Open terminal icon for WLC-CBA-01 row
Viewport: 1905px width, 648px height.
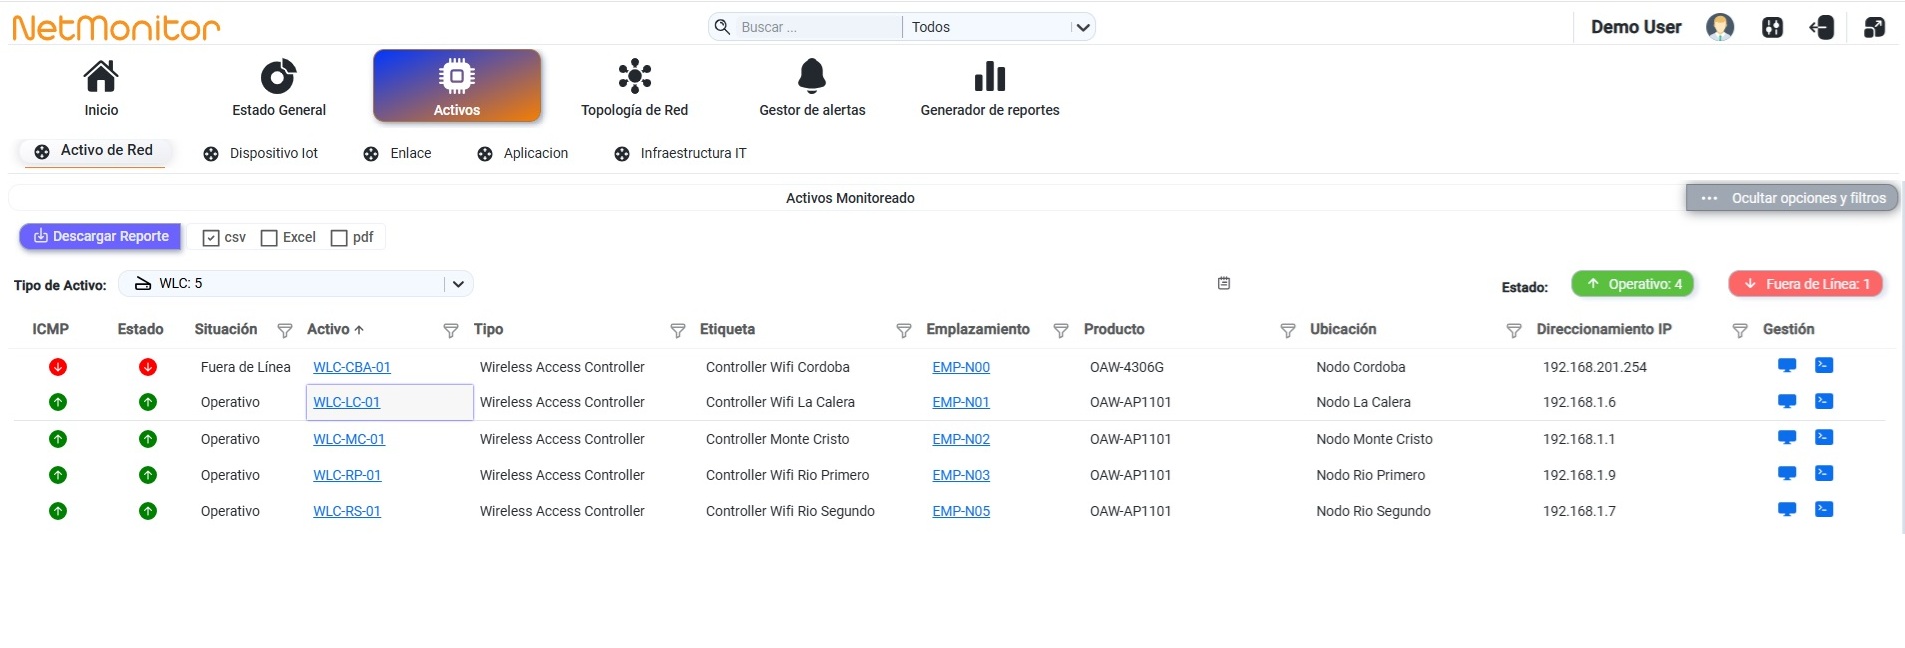pyautogui.click(x=1824, y=366)
